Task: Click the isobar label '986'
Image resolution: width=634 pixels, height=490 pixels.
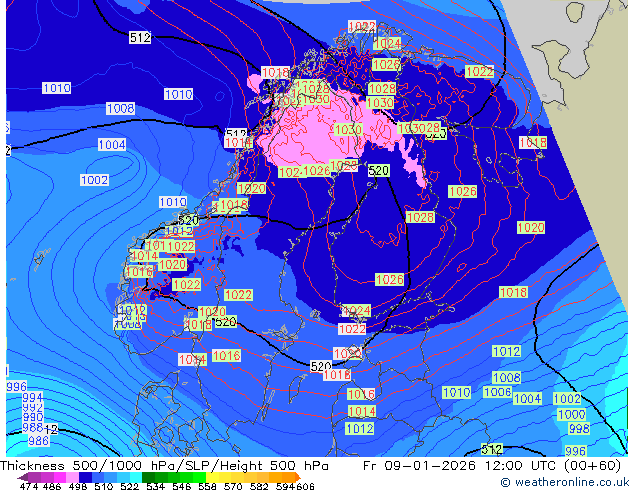Action: click(38, 441)
